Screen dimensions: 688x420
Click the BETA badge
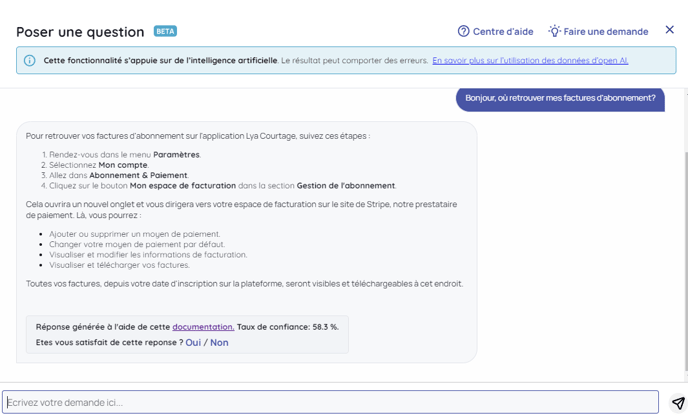[x=165, y=31]
